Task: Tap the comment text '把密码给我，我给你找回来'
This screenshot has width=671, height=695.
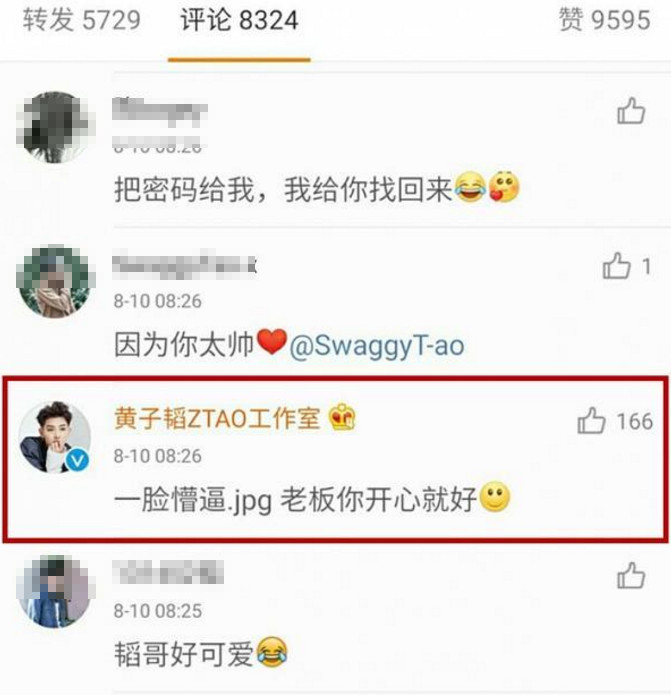Action: (283, 189)
